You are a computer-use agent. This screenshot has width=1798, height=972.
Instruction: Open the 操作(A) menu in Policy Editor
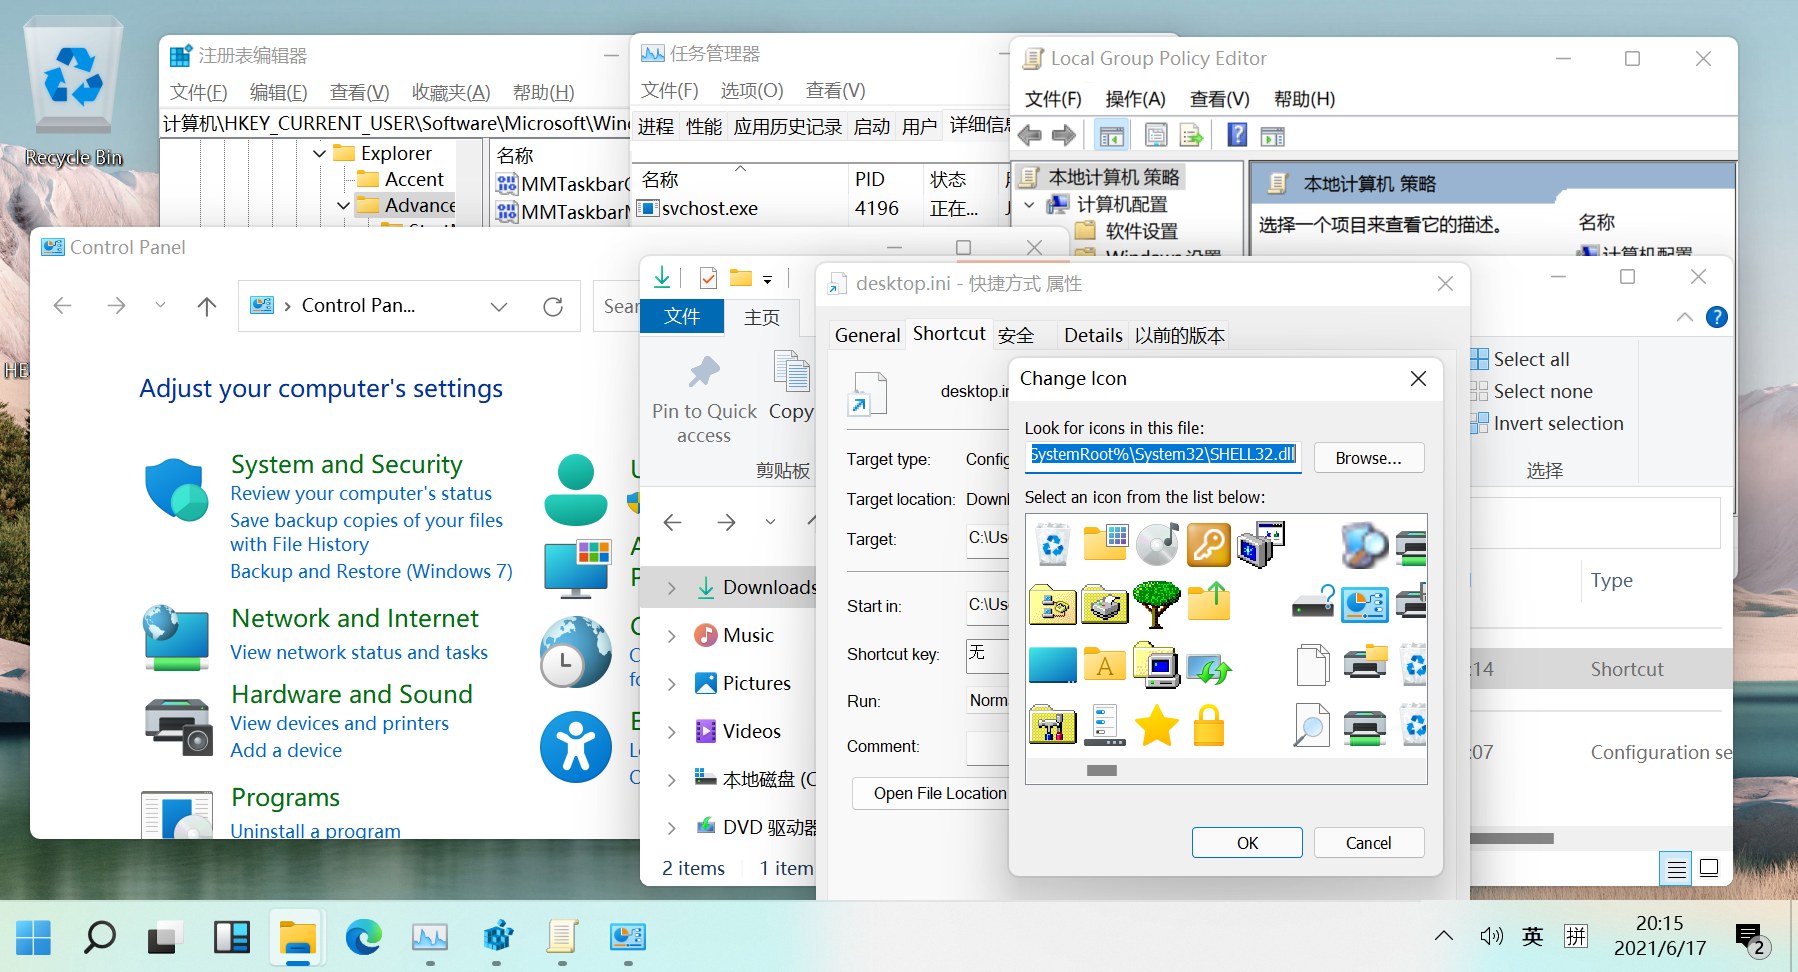(x=1135, y=99)
